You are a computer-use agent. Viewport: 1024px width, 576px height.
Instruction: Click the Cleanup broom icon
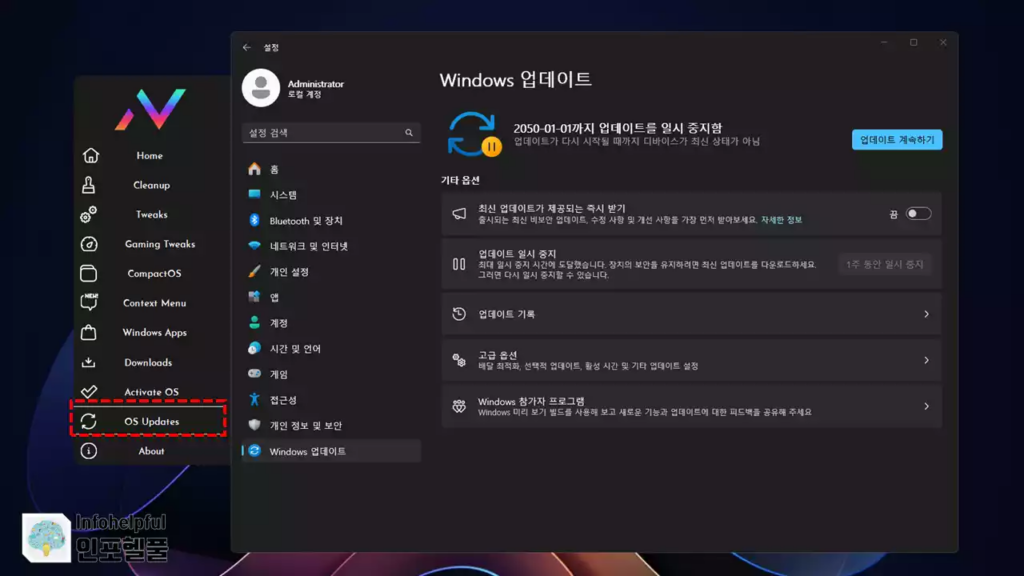click(x=89, y=185)
